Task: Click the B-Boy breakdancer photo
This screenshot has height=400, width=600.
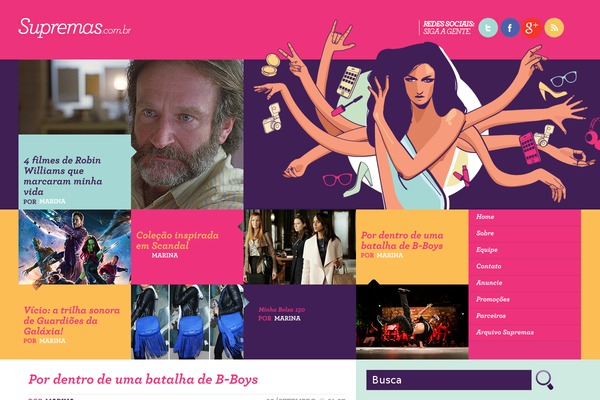Action: [412, 322]
